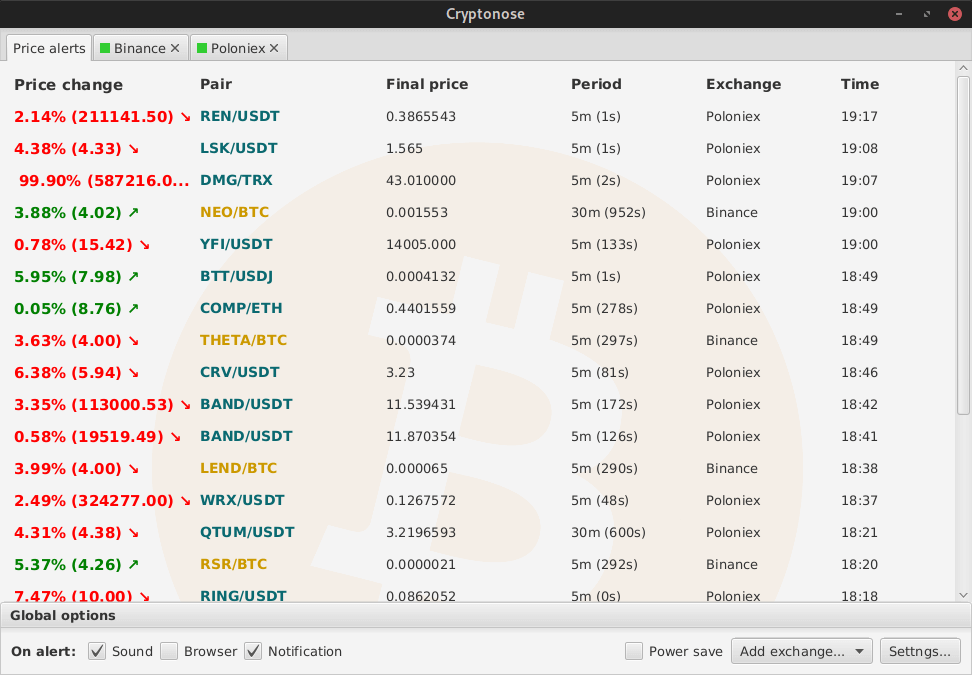972x675 pixels.
Task: Open the BAND/USDT pair at 18:41
Action: tap(246, 436)
